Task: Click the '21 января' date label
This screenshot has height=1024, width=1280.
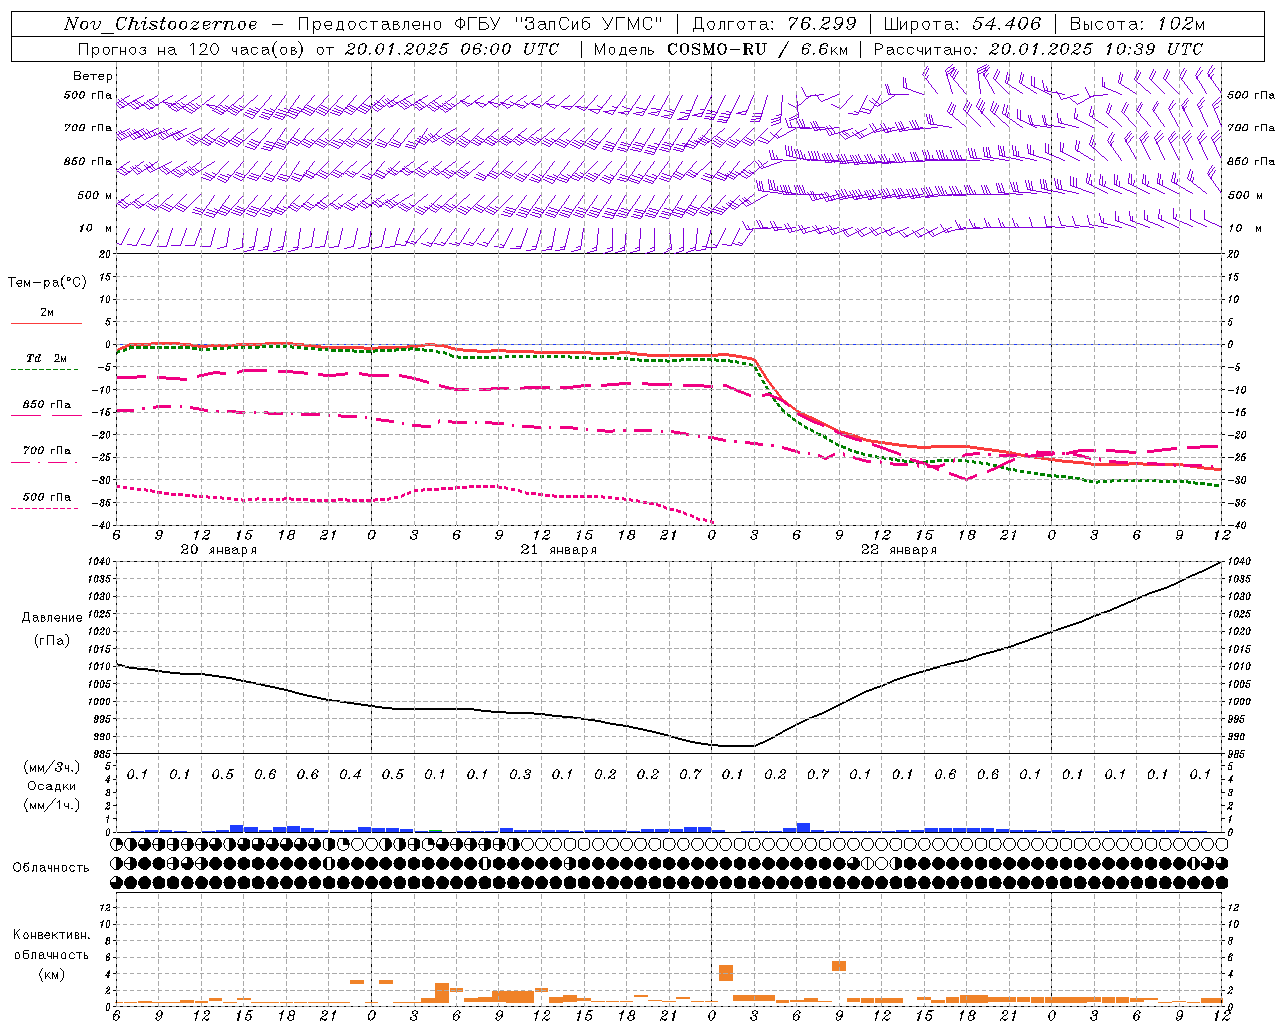Action: (558, 550)
